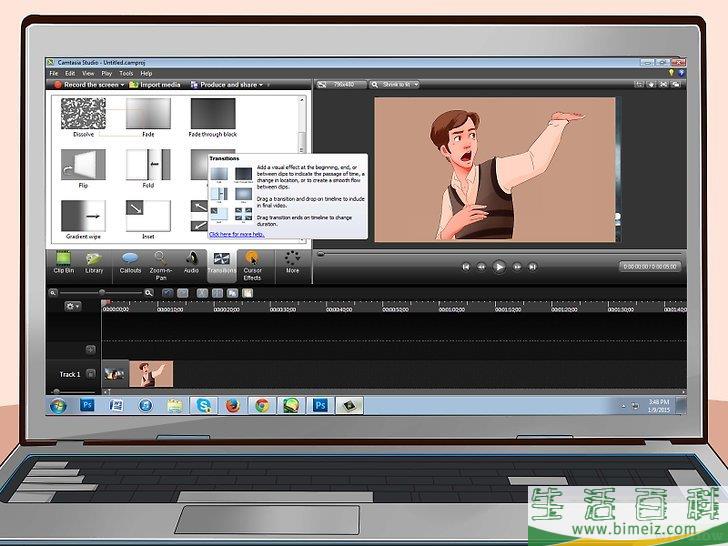Click the tips lightbulb icon

click(x=671, y=73)
